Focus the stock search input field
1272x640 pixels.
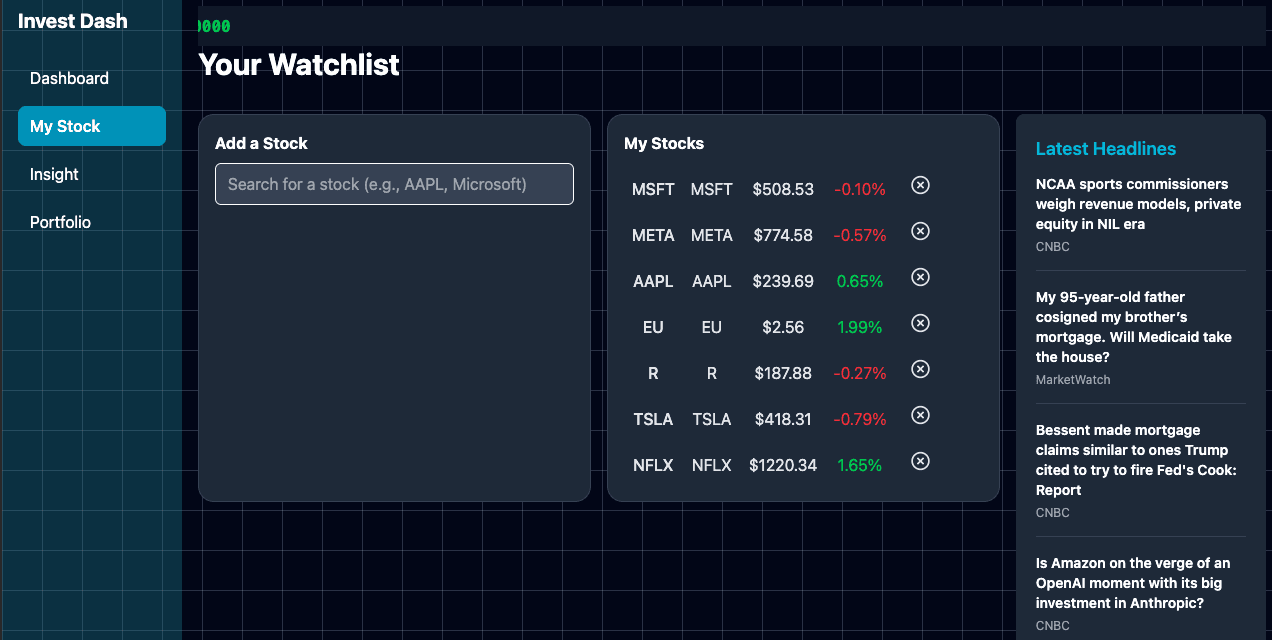(x=394, y=184)
